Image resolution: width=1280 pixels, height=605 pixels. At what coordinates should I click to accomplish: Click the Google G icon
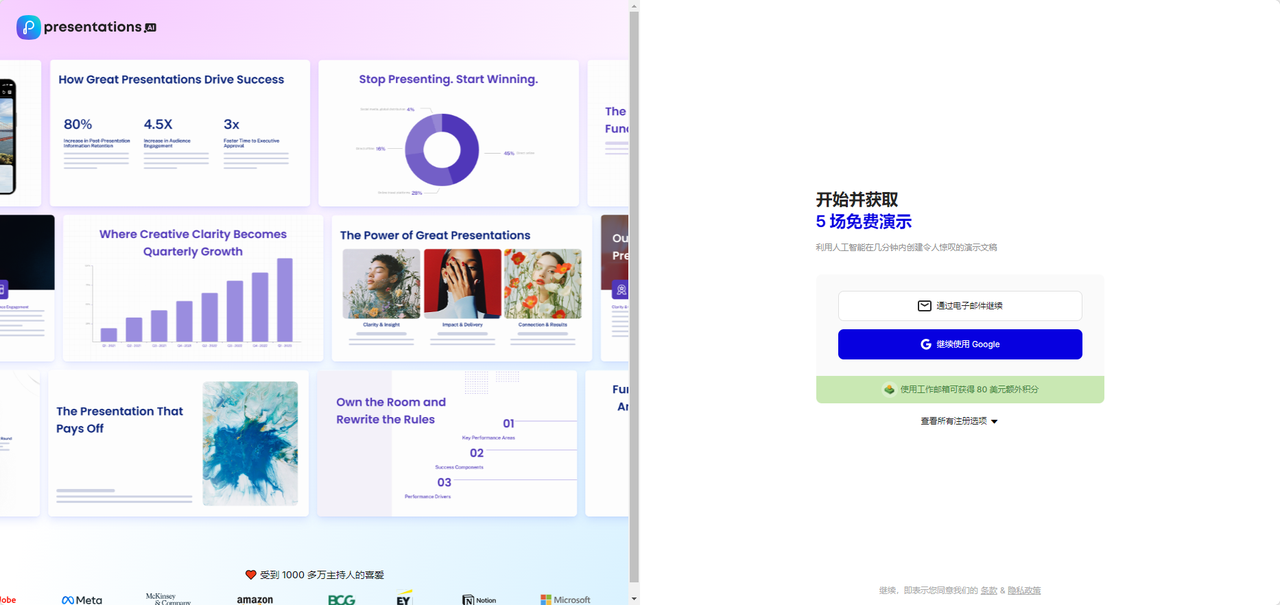coord(926,344)
